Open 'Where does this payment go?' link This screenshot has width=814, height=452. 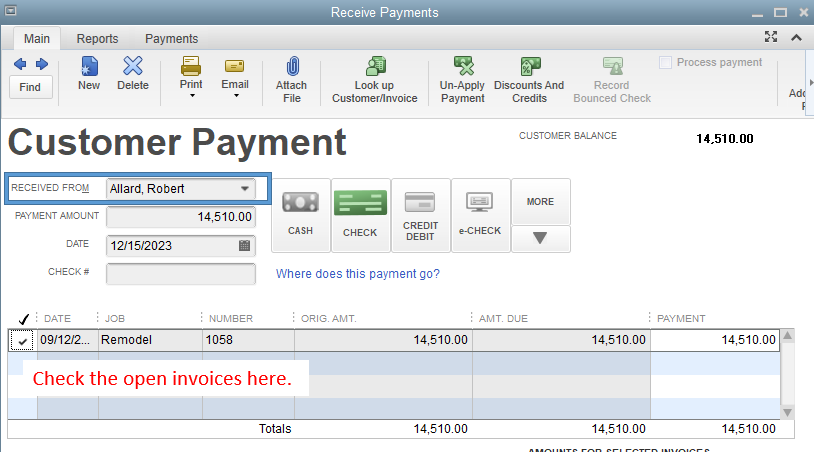pyautogui.click(x=357, y=274)
